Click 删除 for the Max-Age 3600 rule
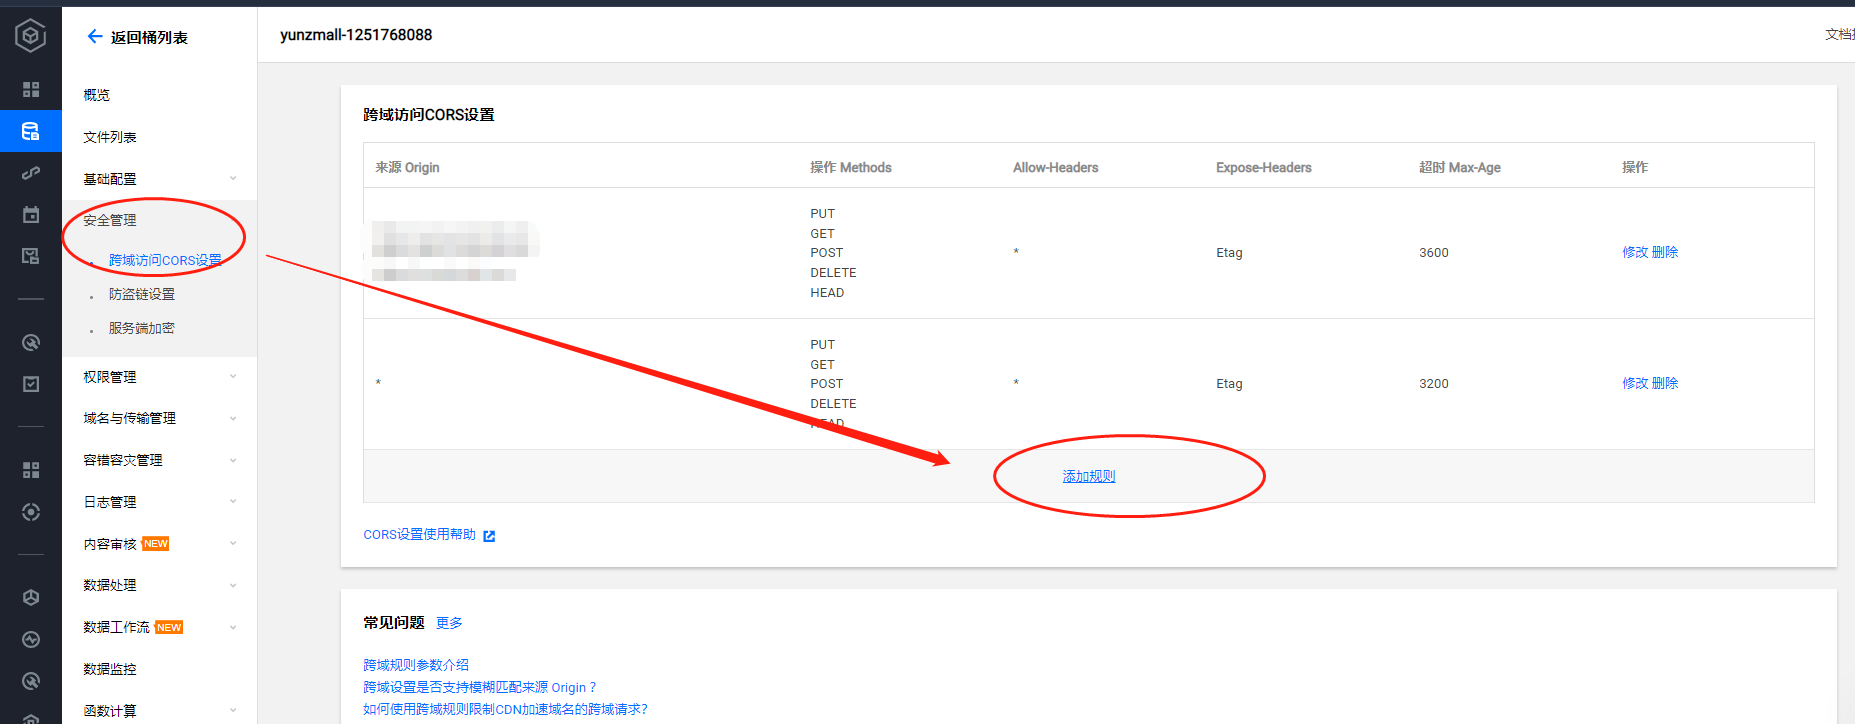 (x=1665, y=252)
